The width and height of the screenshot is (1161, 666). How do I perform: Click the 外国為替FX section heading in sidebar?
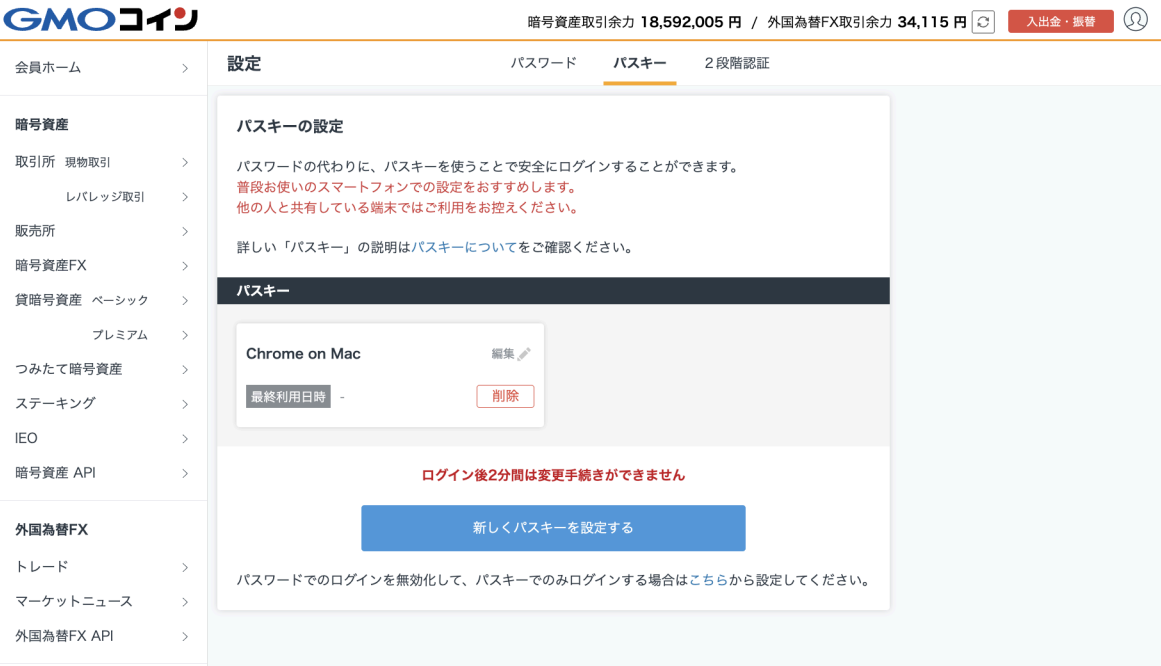click(x=51, y=530)
